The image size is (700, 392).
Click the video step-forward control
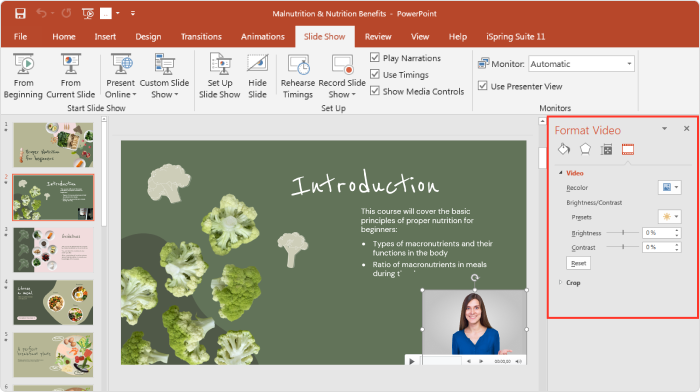coord(481,361)
